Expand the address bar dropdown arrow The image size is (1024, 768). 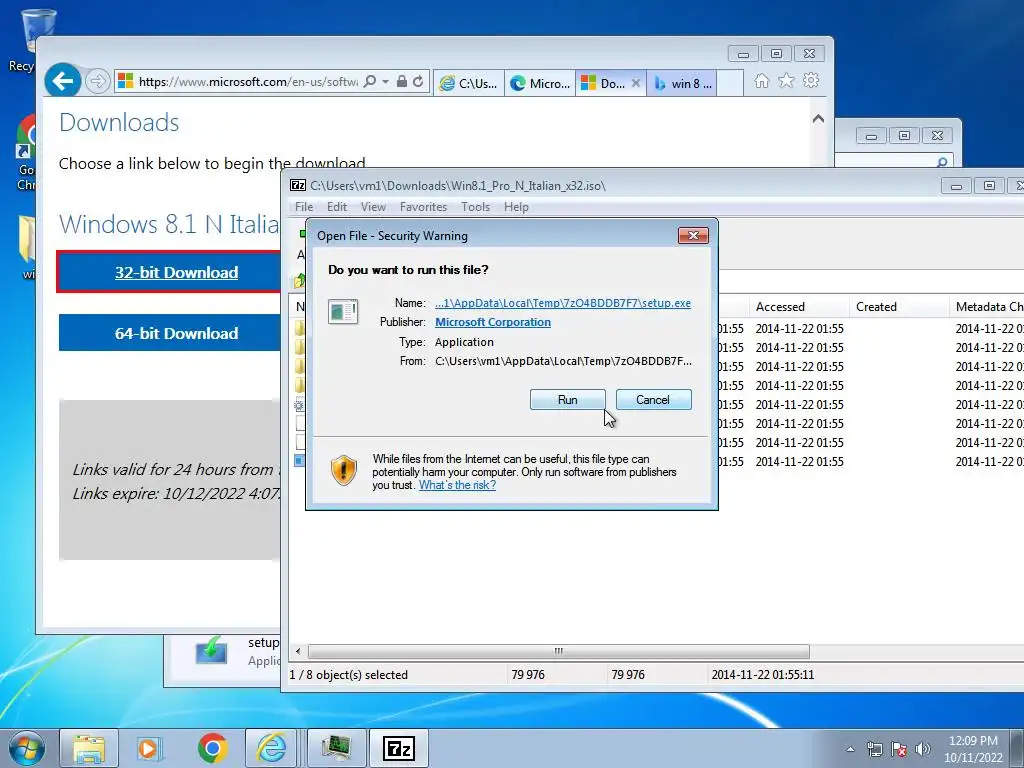pos(385,82)
